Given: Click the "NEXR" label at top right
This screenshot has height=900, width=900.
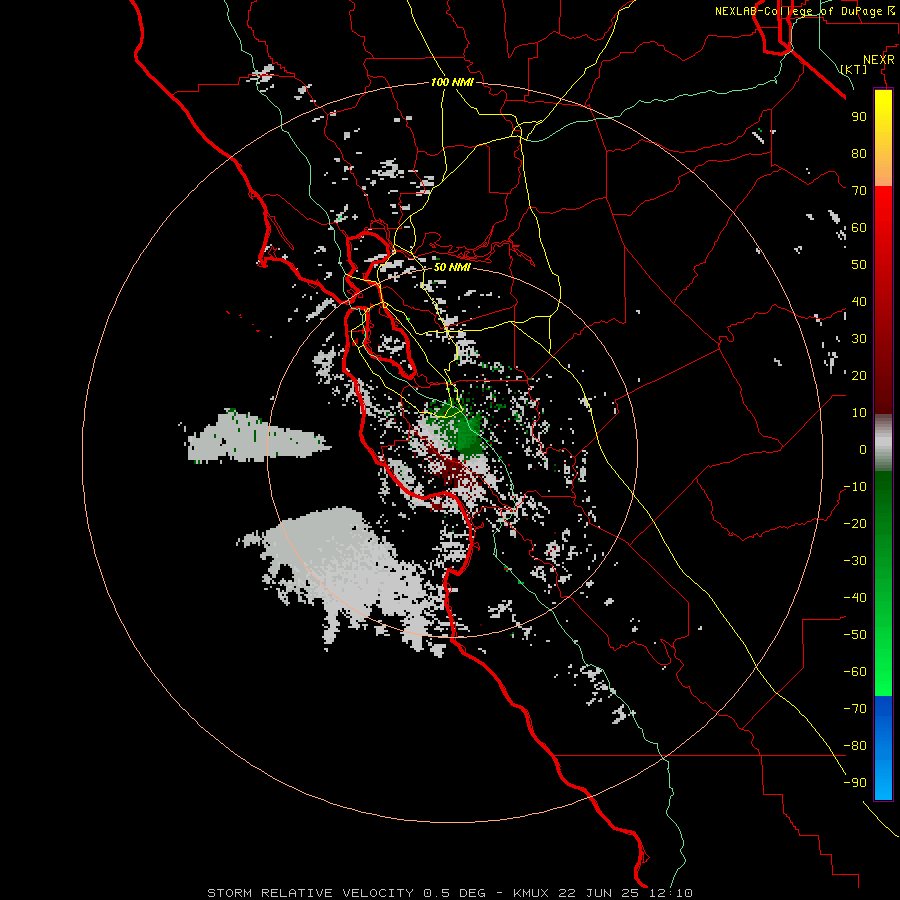Looking at the screenshot, I should coord(879,60).
